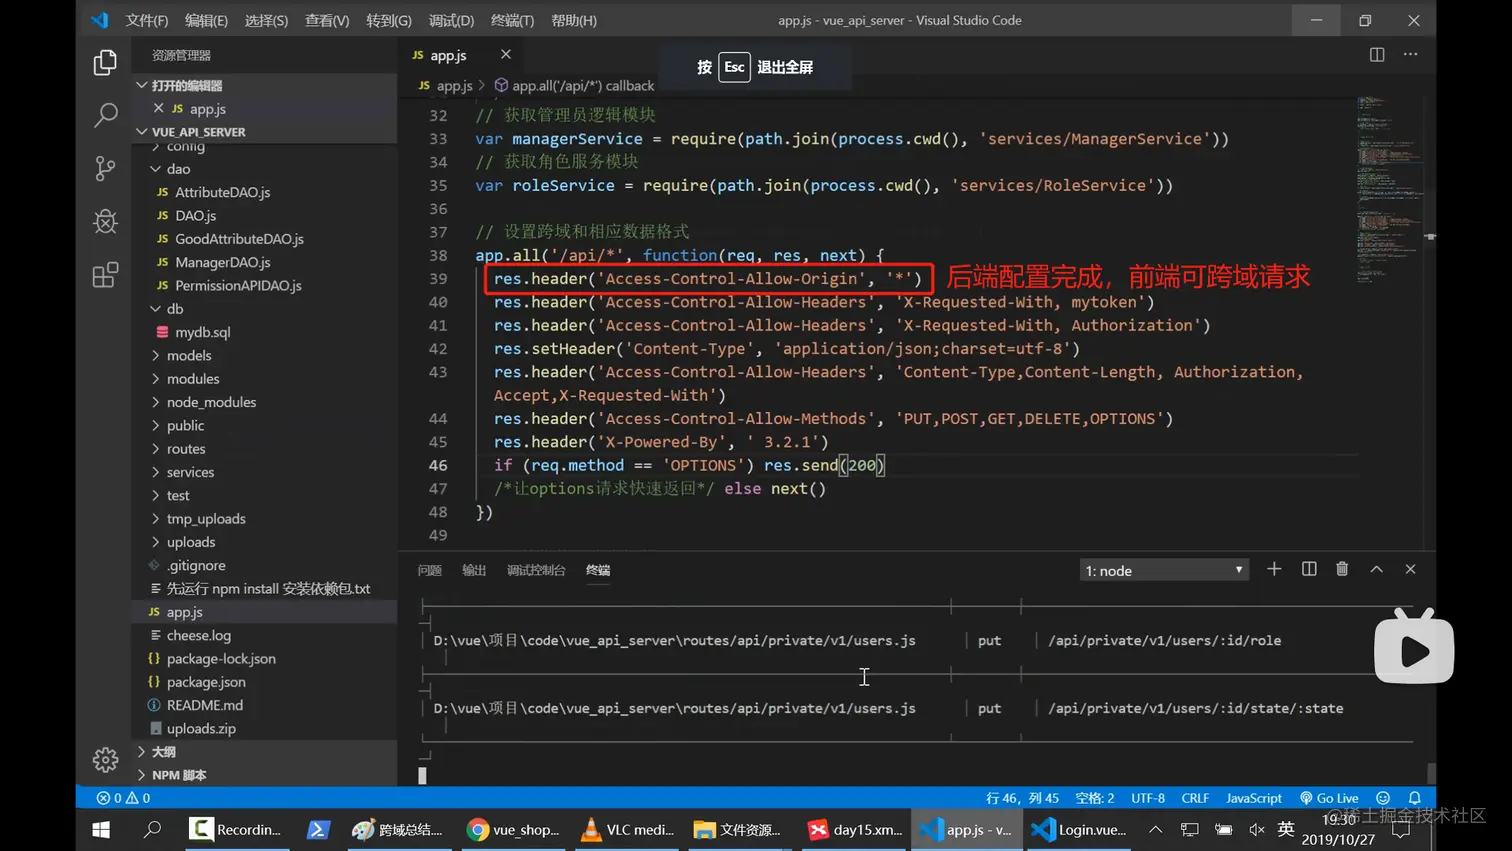The image size is (1512, 851).
Task: Open the feedback smiley in status bar
Action: [x=1383, y=798]
